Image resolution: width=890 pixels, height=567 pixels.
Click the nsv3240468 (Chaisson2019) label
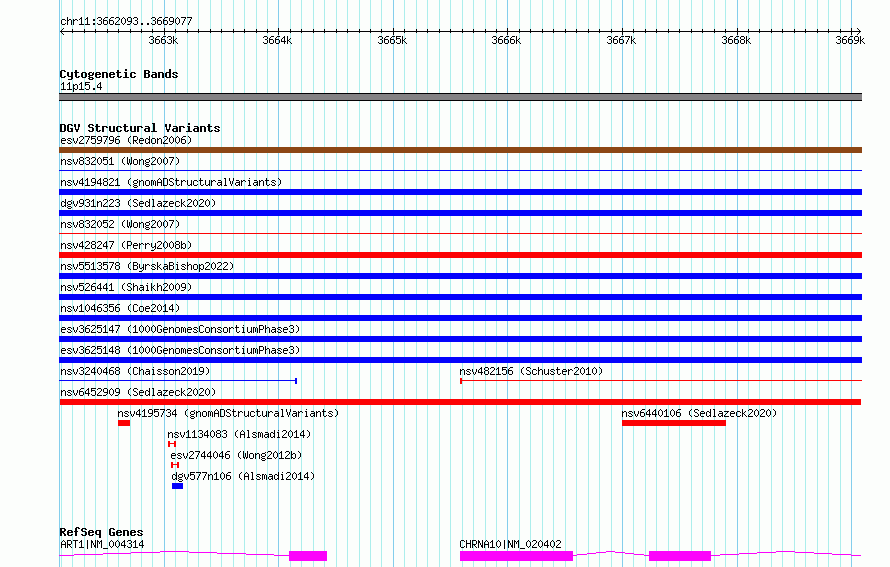coord(135,371)
